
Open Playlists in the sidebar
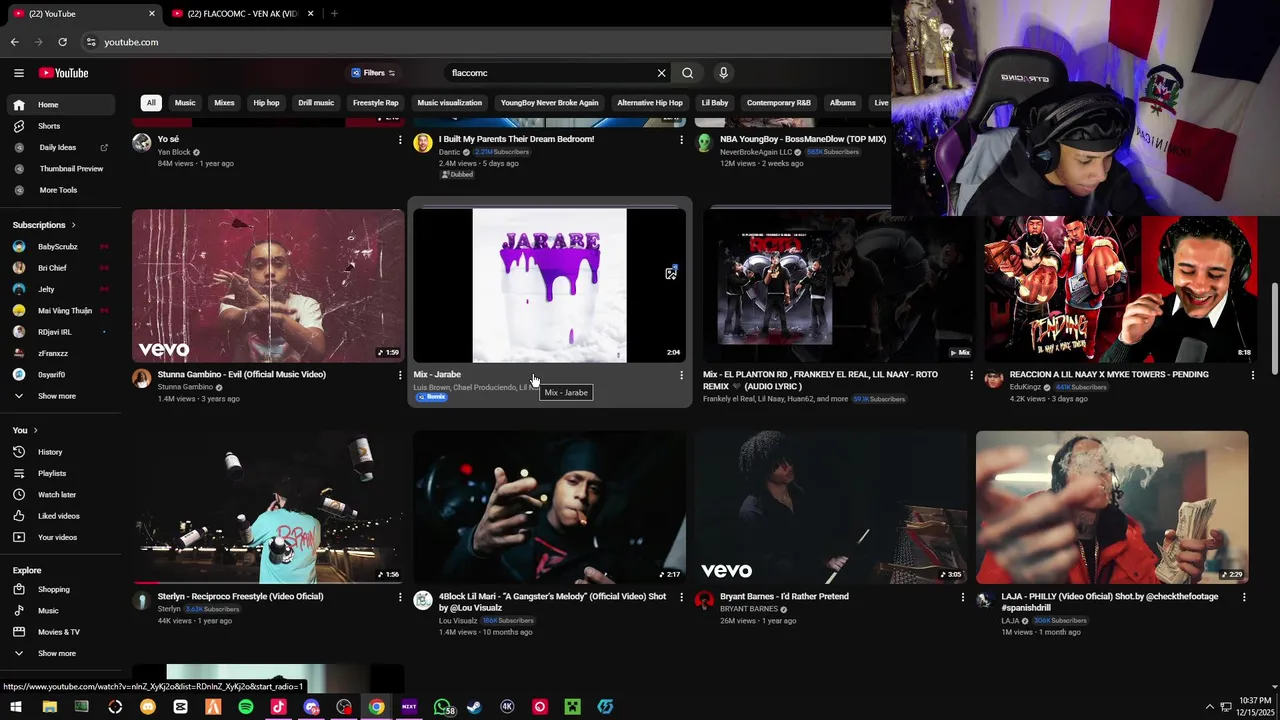60,473
